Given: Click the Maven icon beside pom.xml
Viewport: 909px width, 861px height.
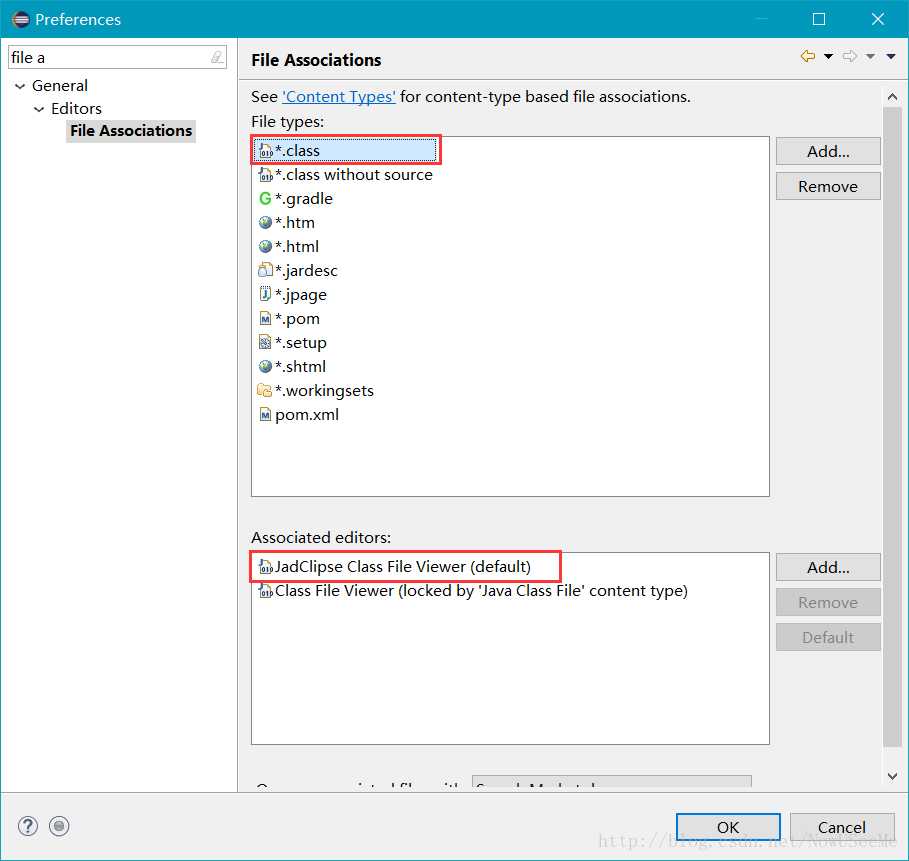Looking at the screenshot, I should click(x=265, y=415).
